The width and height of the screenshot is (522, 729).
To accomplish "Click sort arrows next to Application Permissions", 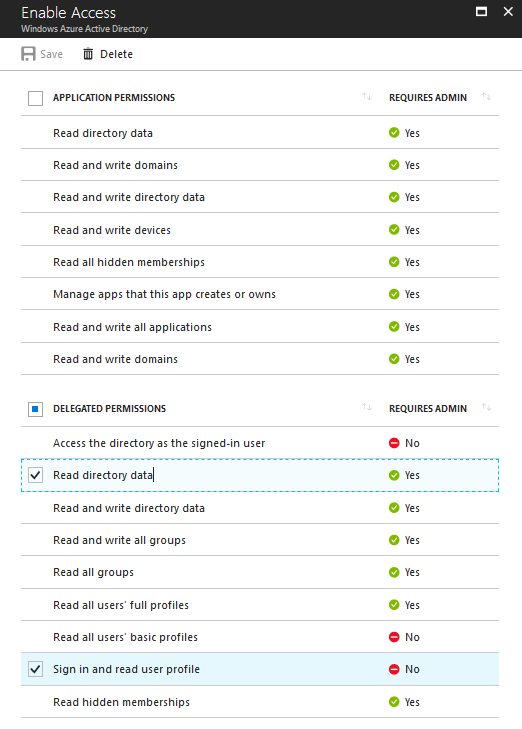I will pos(367,97).
